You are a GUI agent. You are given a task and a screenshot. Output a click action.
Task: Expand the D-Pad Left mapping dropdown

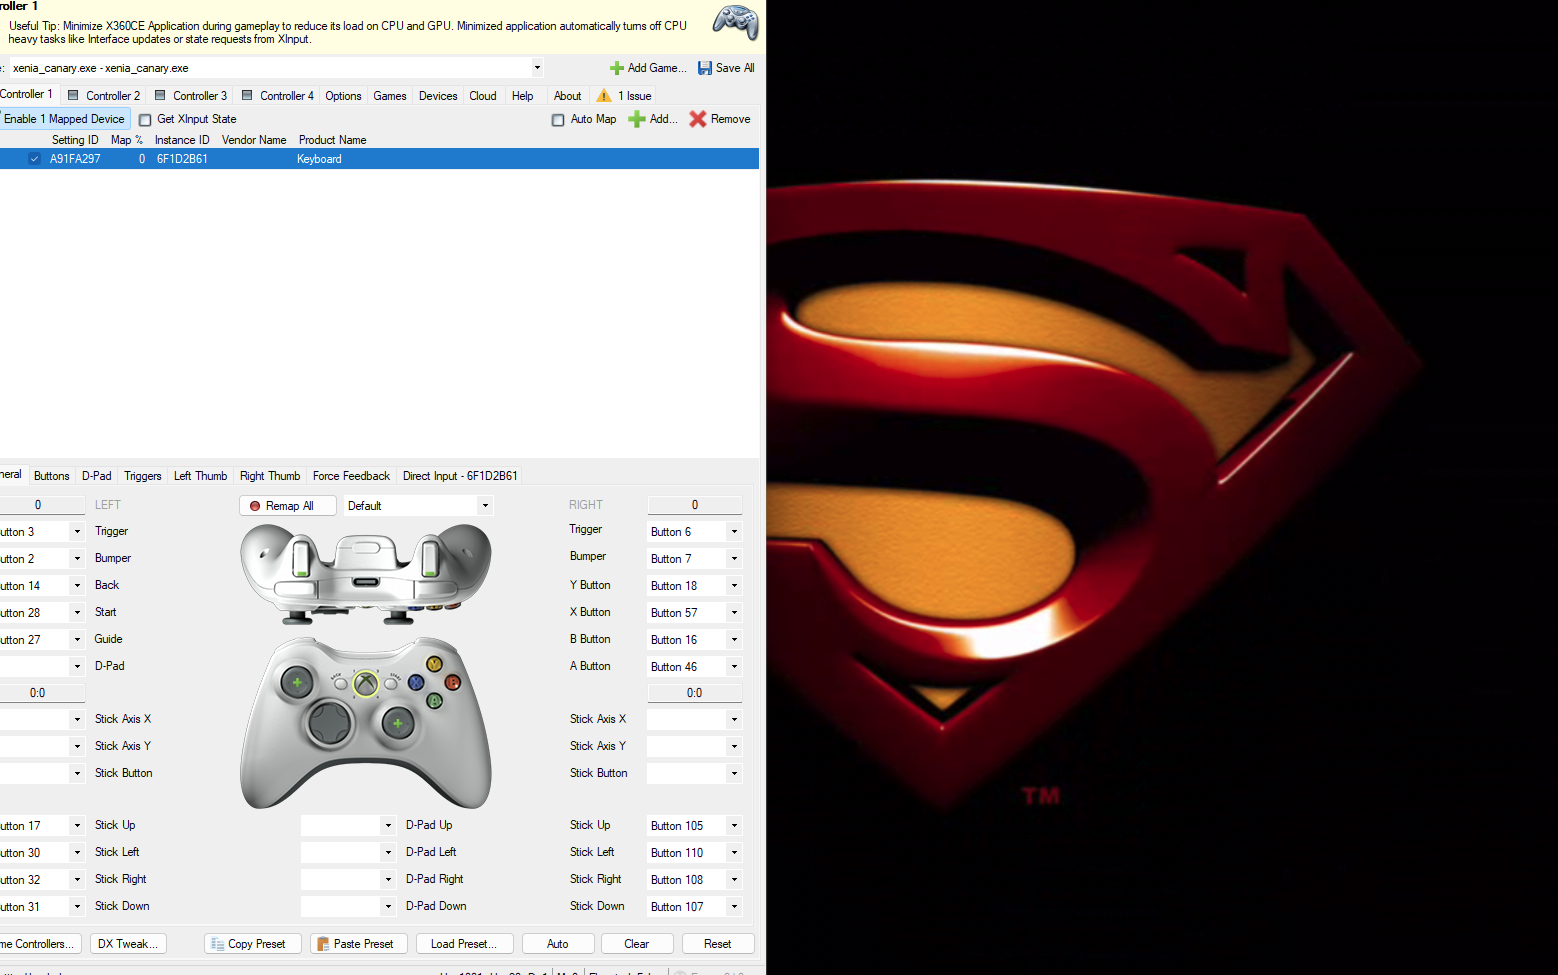pos(388,853)
